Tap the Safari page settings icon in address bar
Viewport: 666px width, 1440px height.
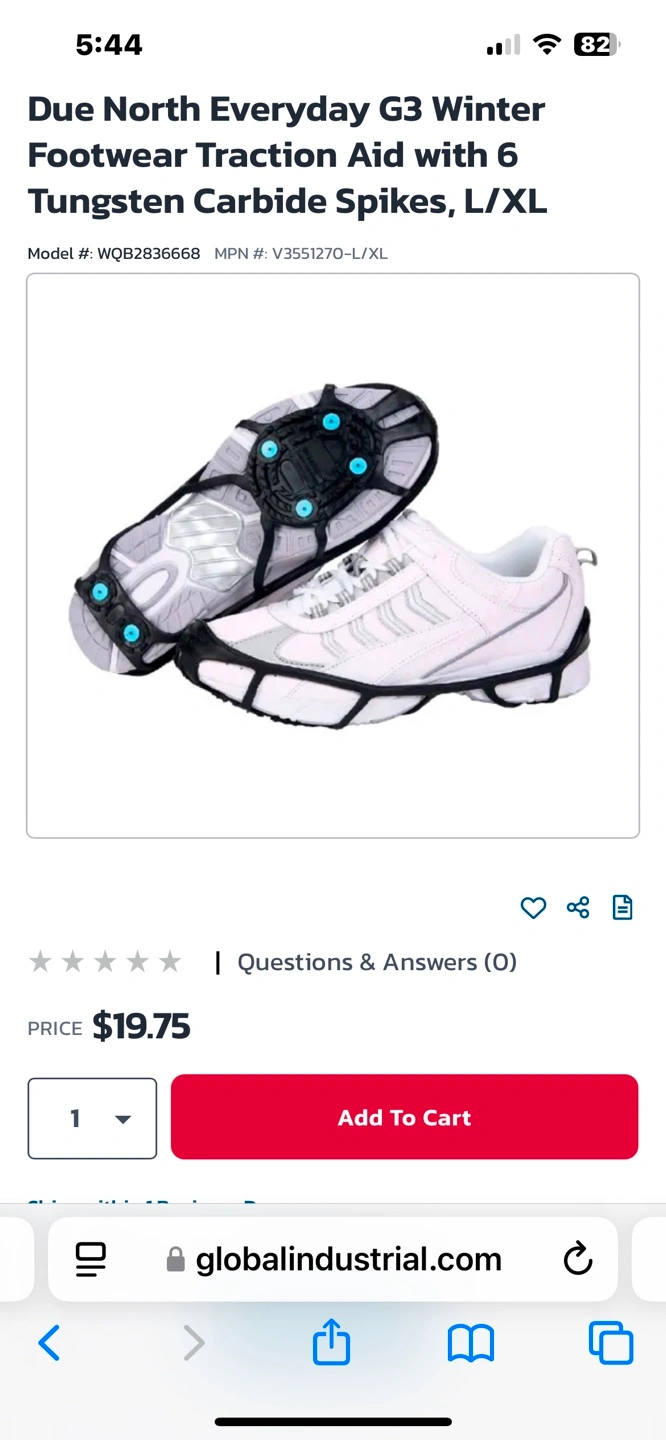(91, 1259)
